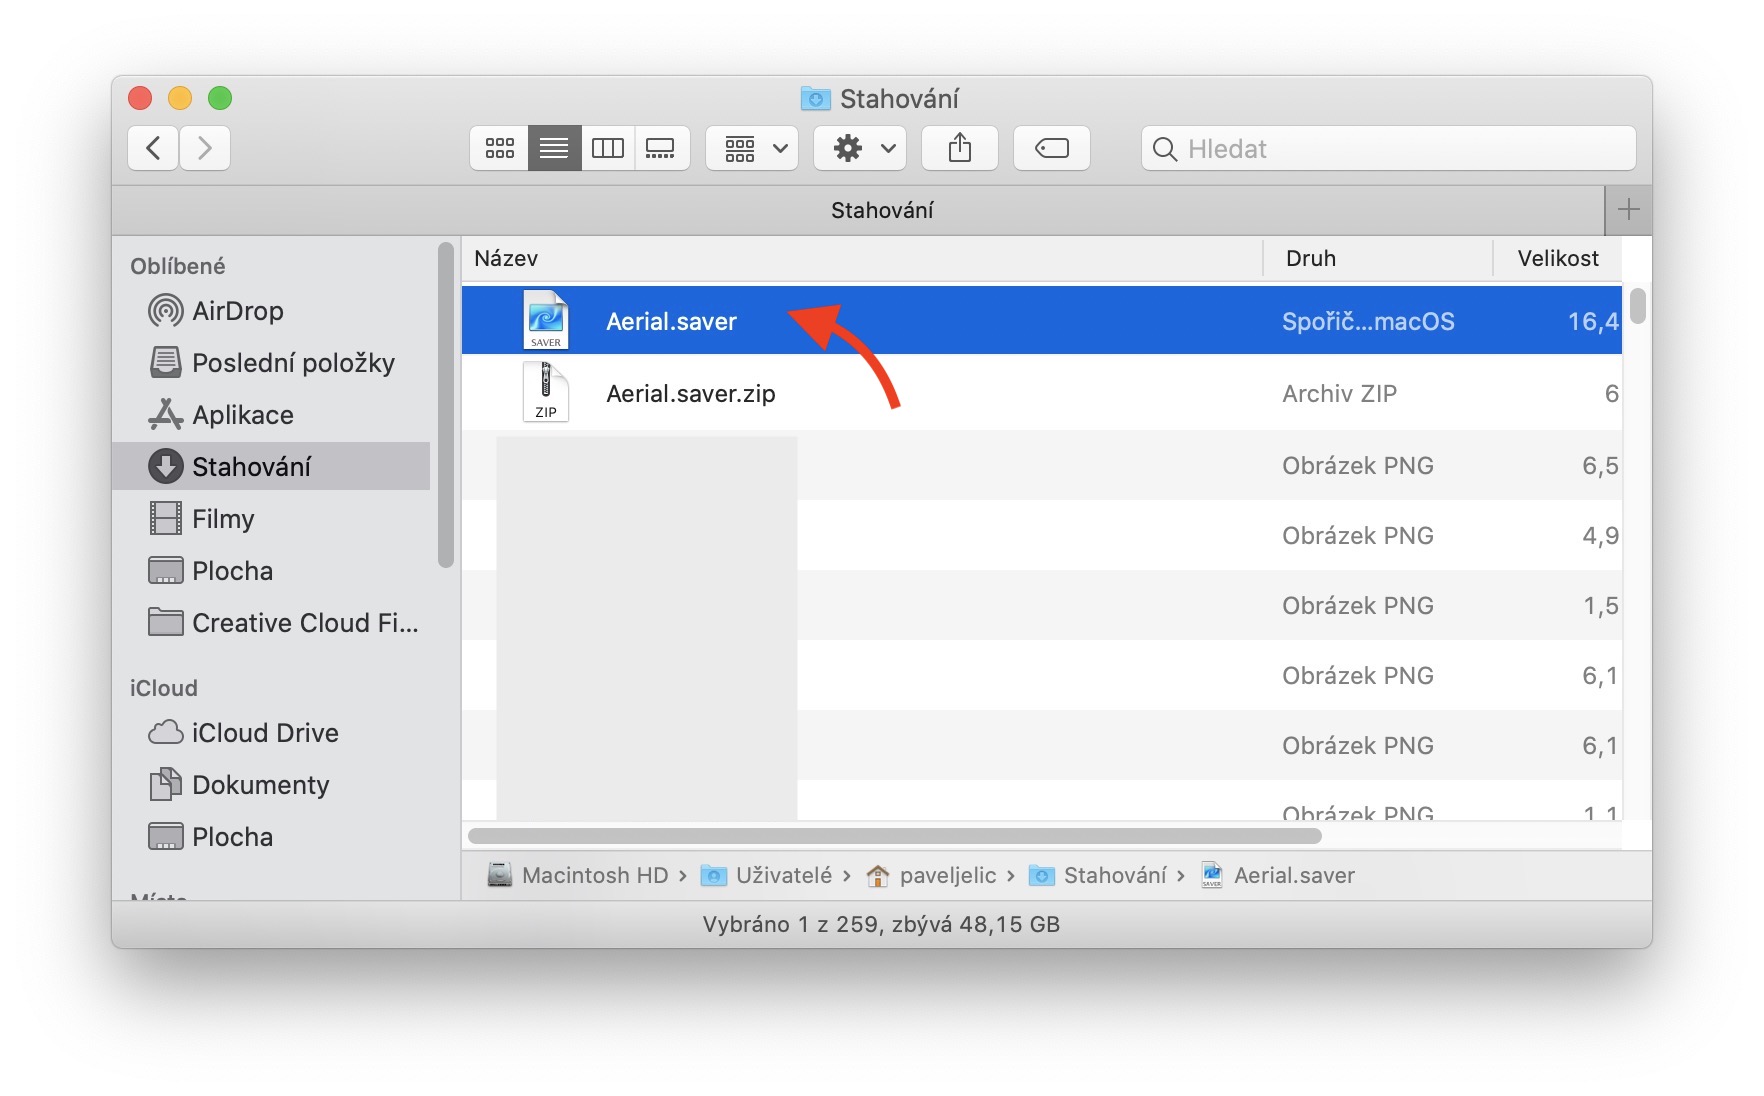Select the Aerial.saver file name

coord(671,322)
